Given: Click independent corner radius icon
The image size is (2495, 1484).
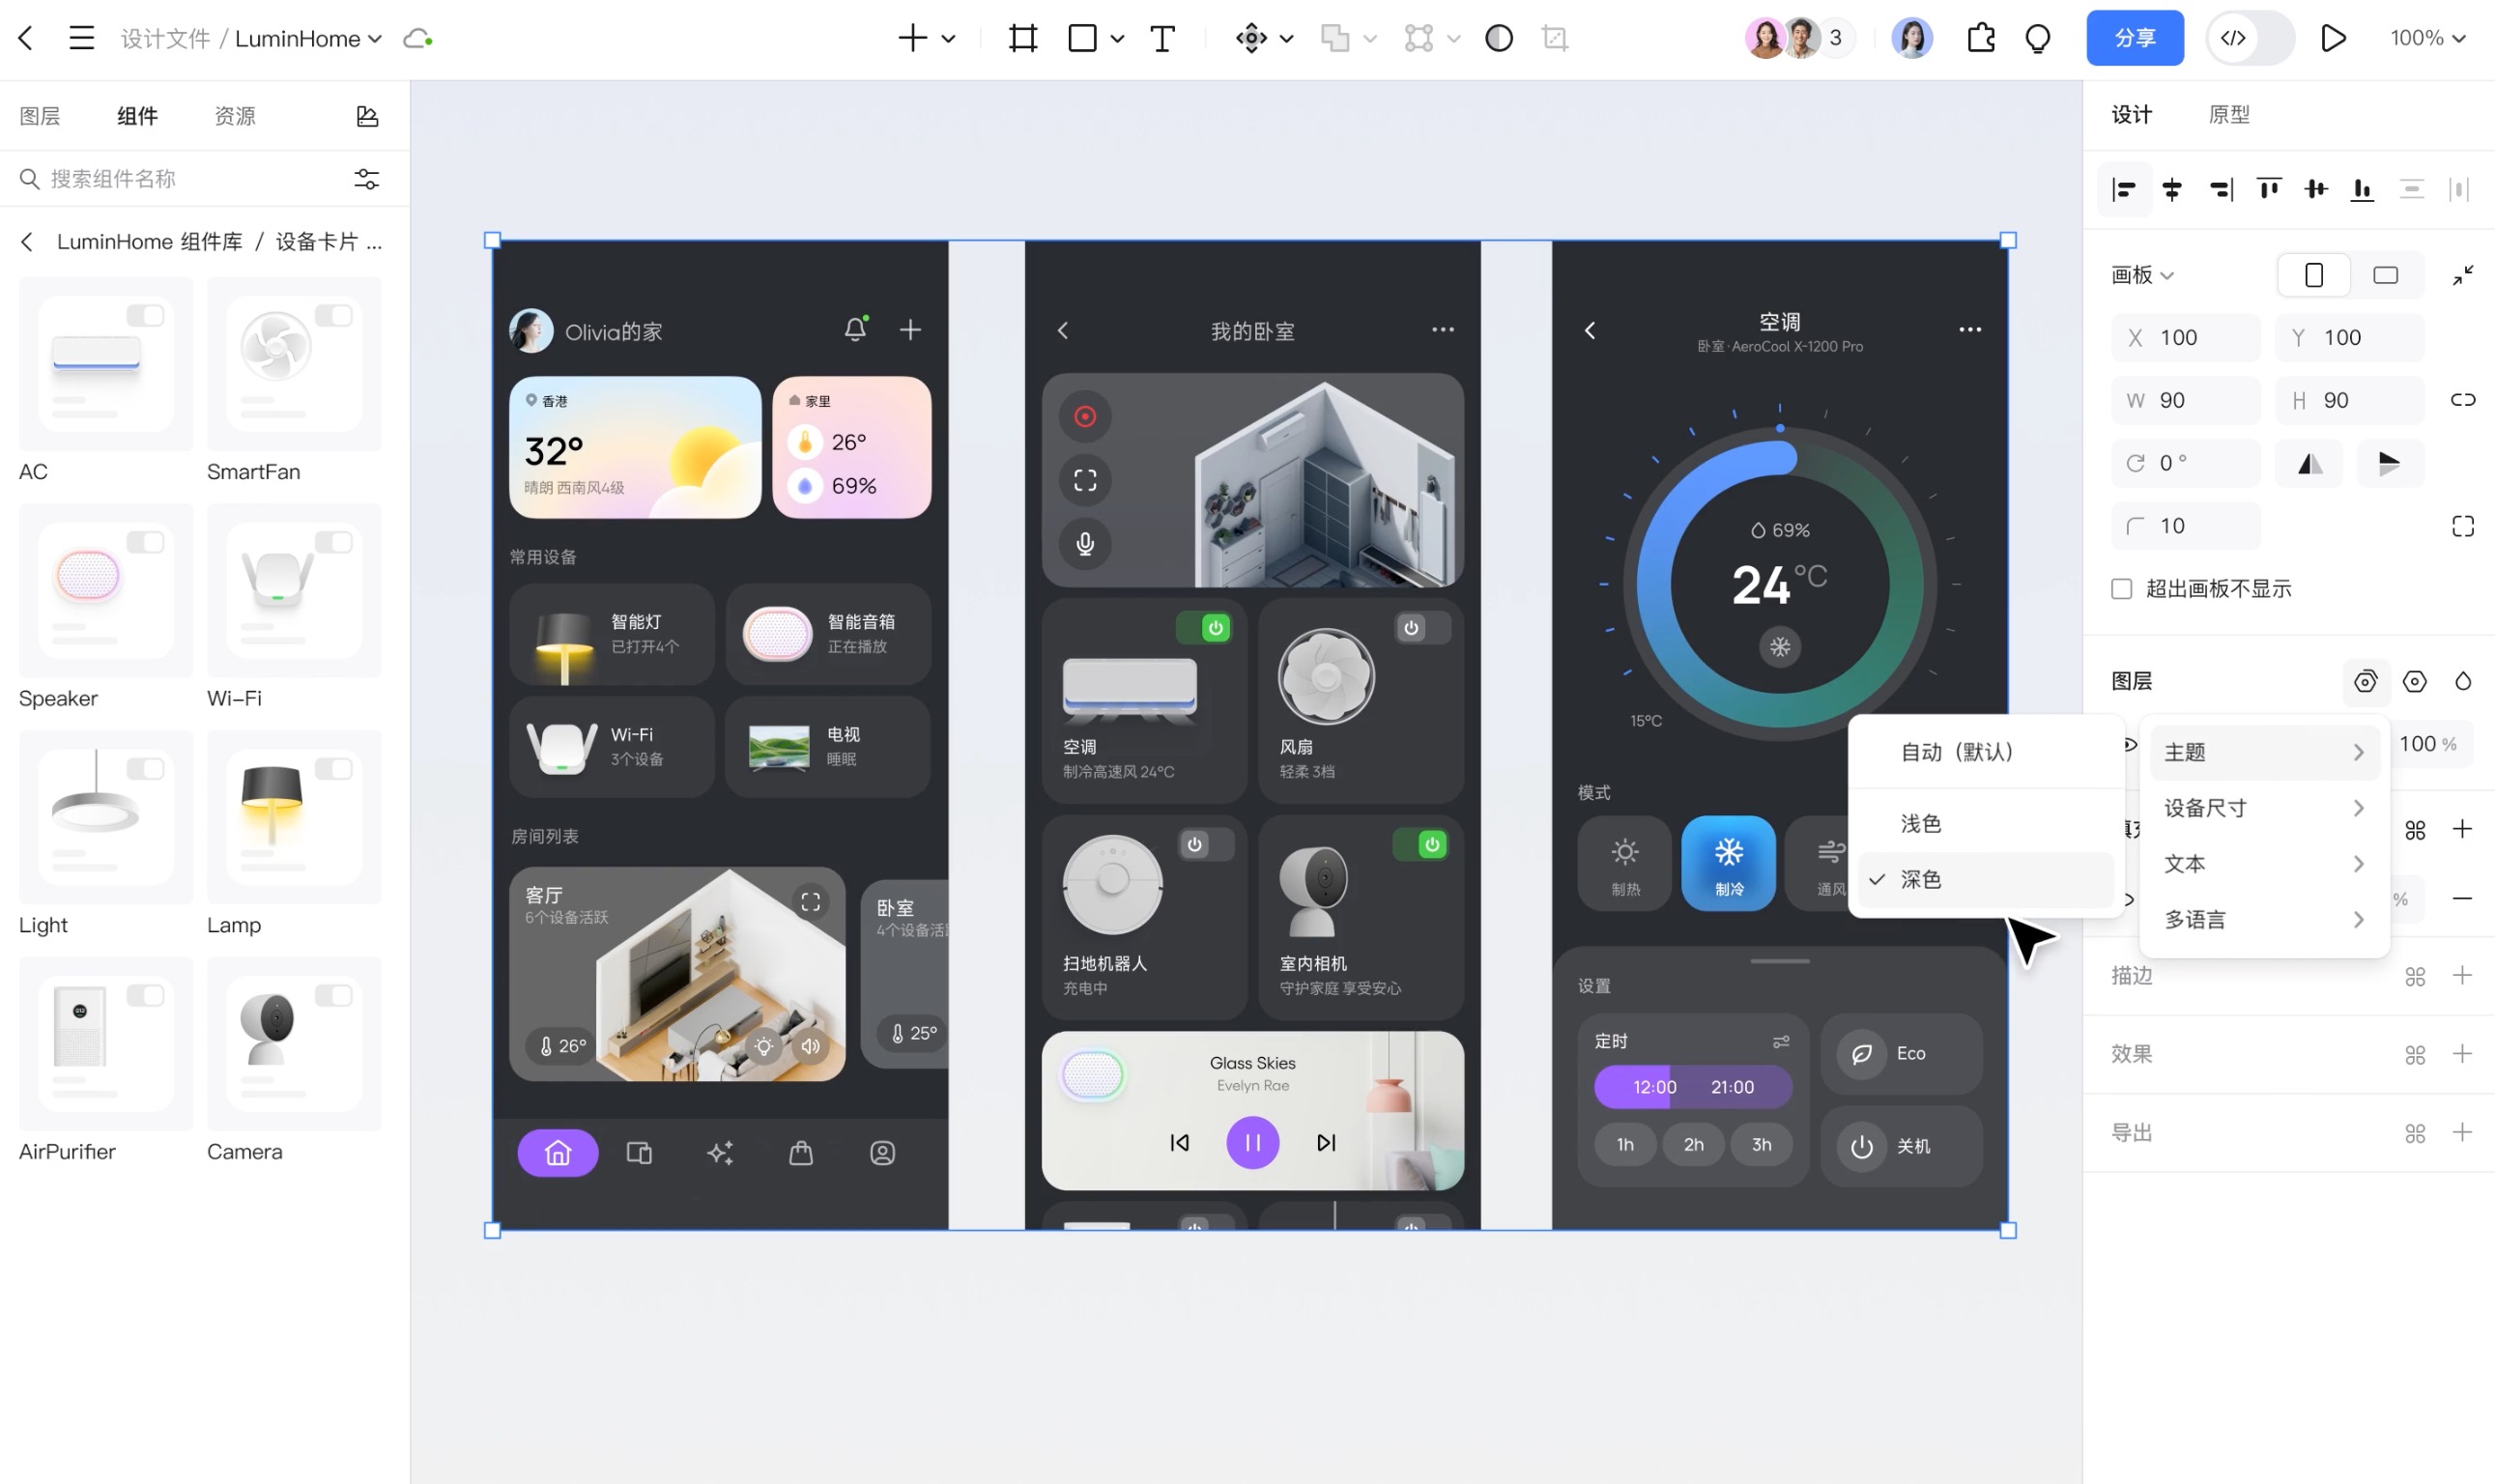Looking at the screenshot, I should (x=2463, y=526).
